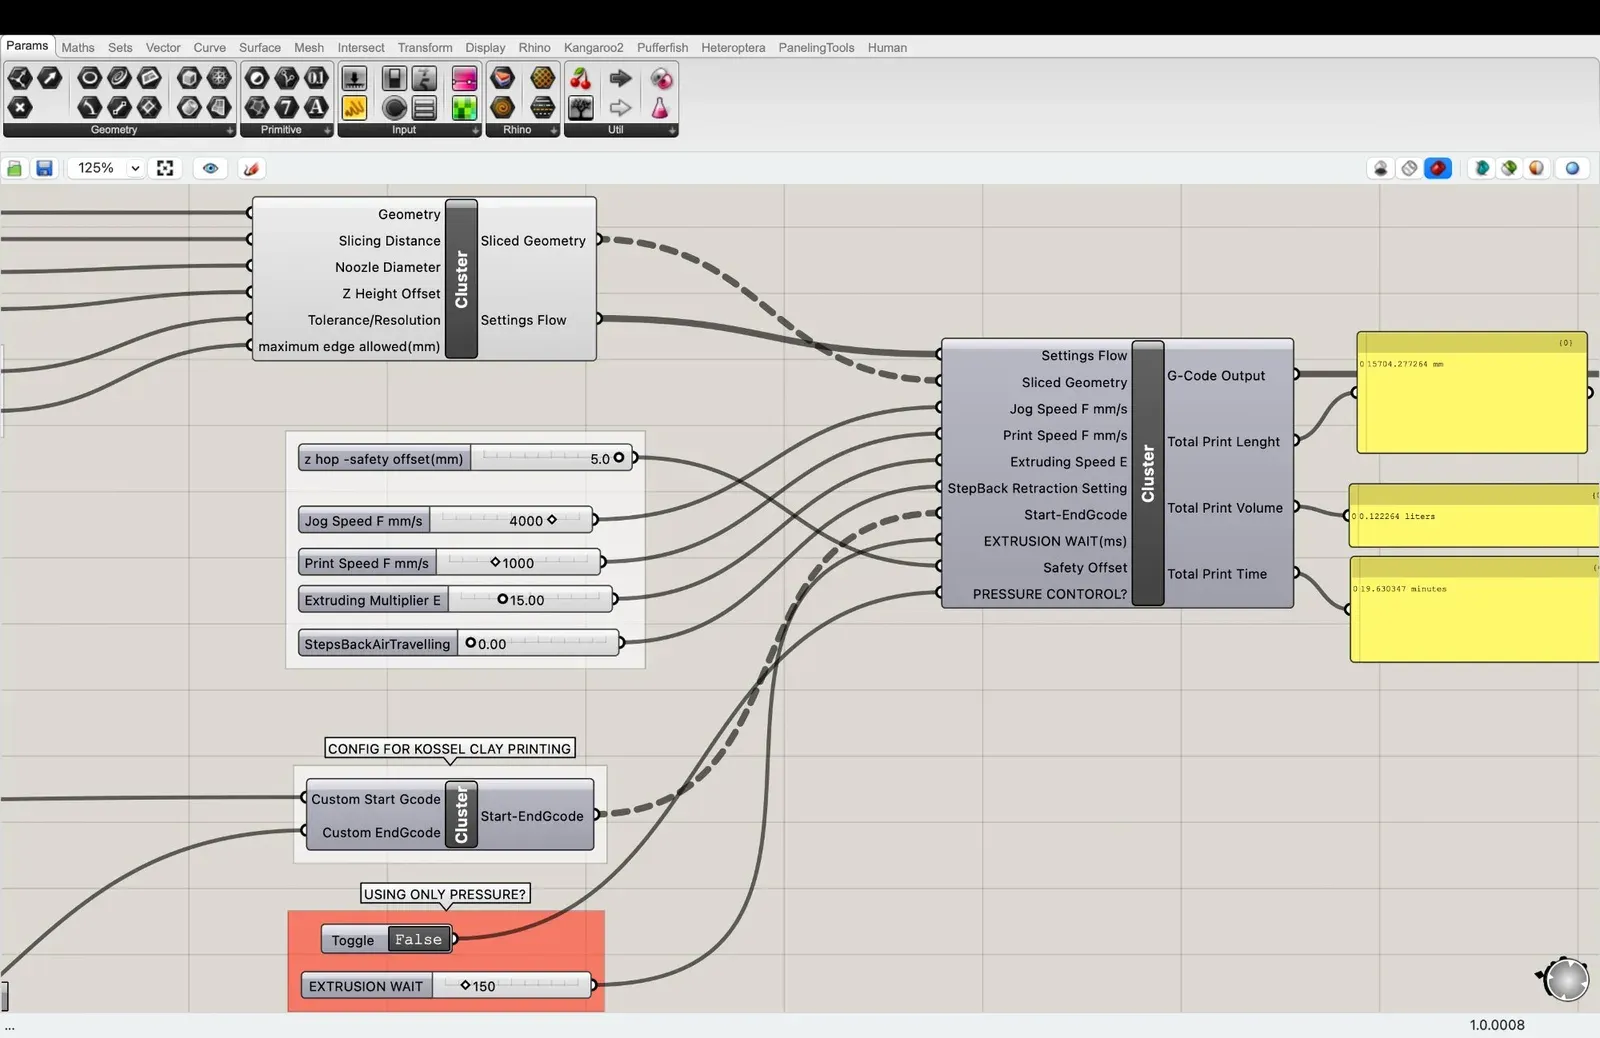The height and width of the screenshot is (1038, 1600).
Task: Open the Kangaroo2 tab
Action: [593, 47]
